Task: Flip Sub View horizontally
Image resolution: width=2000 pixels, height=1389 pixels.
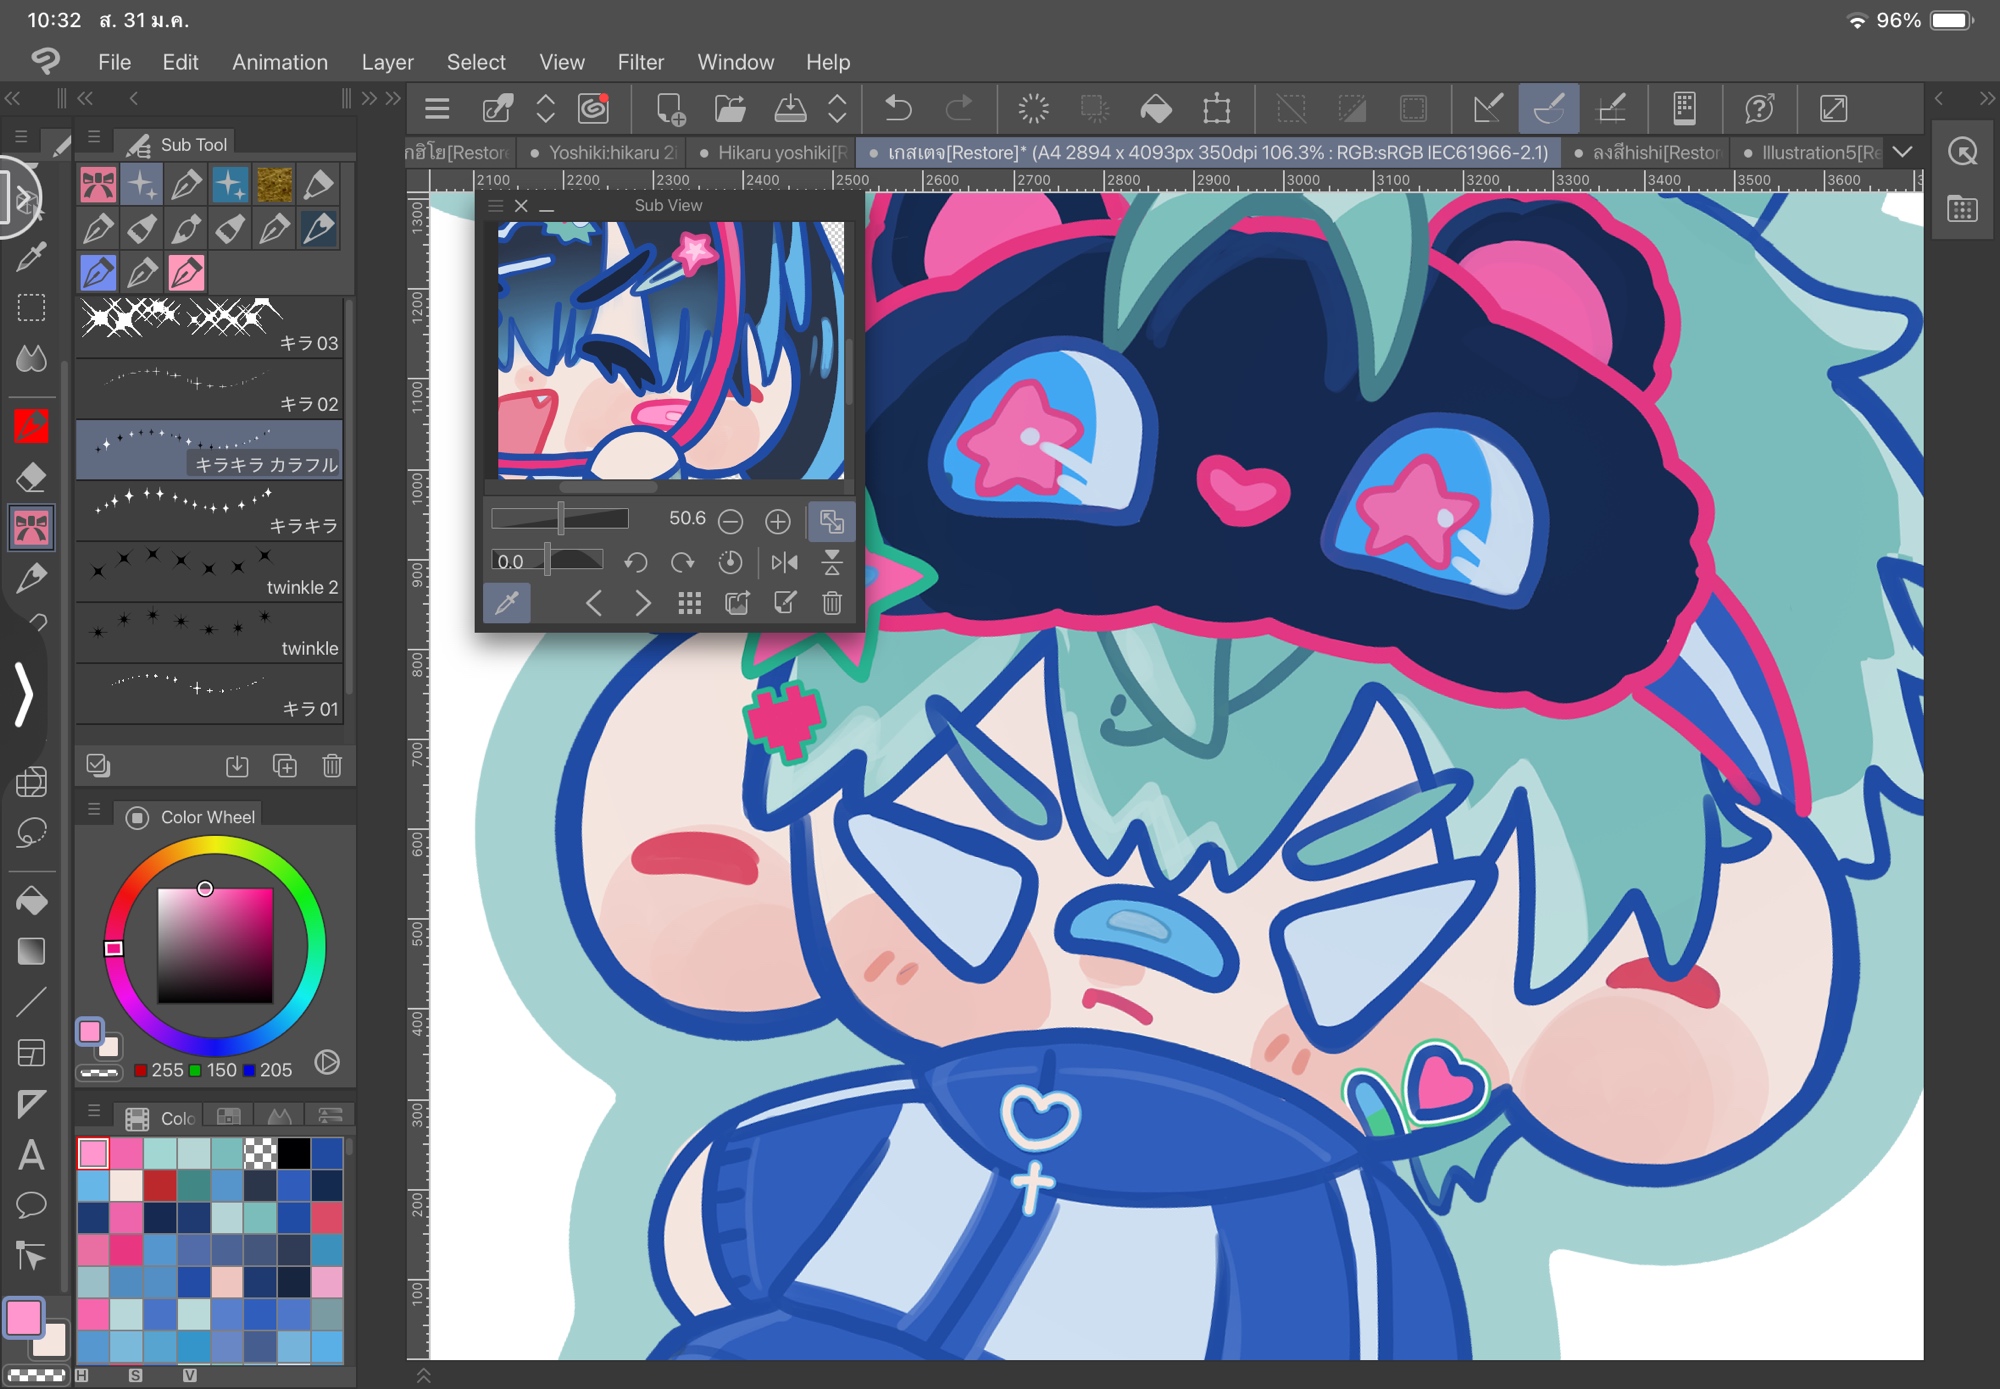Action: pos(784,563)
